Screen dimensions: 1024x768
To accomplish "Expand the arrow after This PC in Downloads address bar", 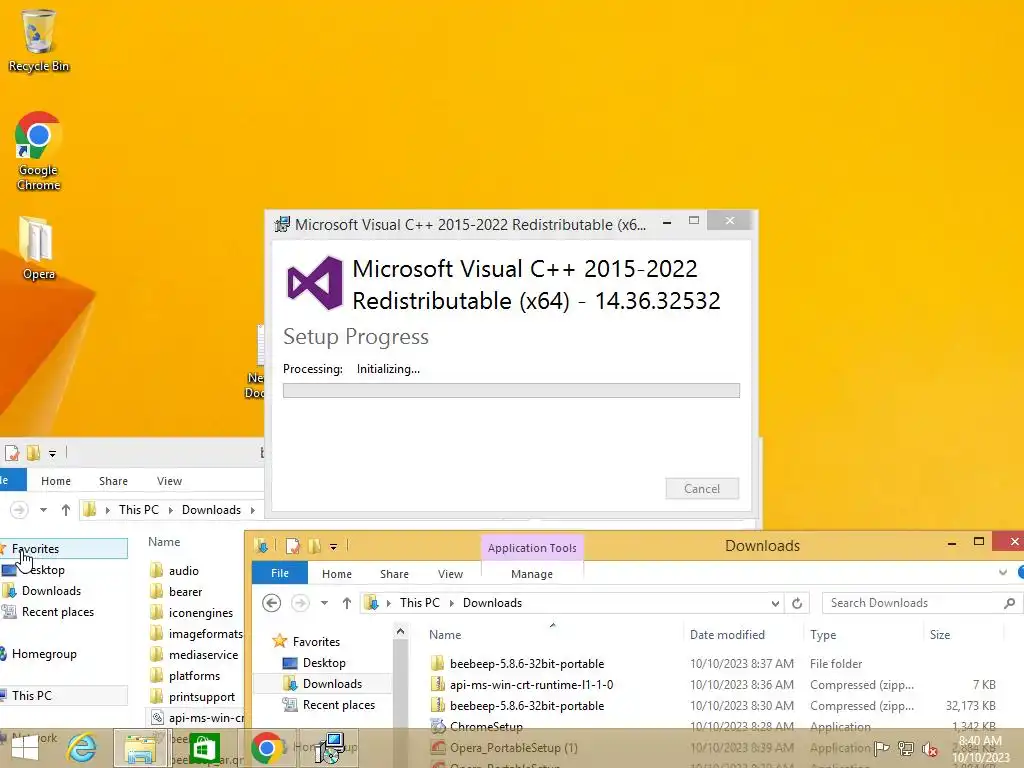I will [x=451, y=603].
